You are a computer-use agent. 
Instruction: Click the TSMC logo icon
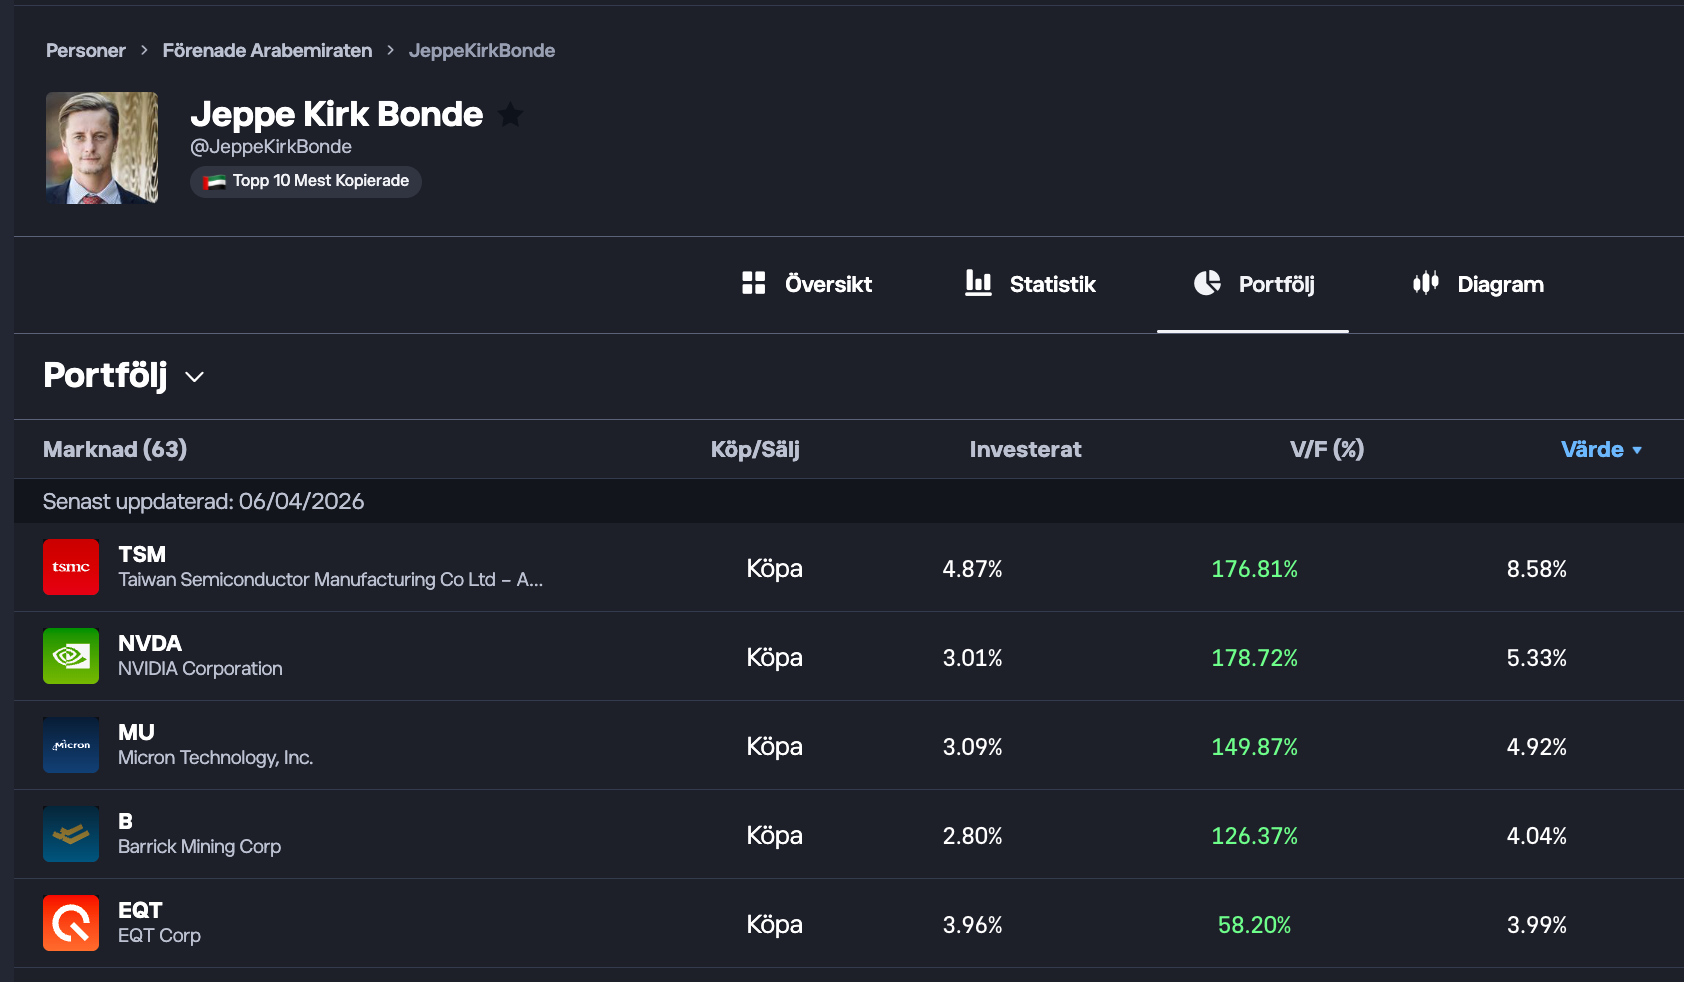[x=71, y=567]
